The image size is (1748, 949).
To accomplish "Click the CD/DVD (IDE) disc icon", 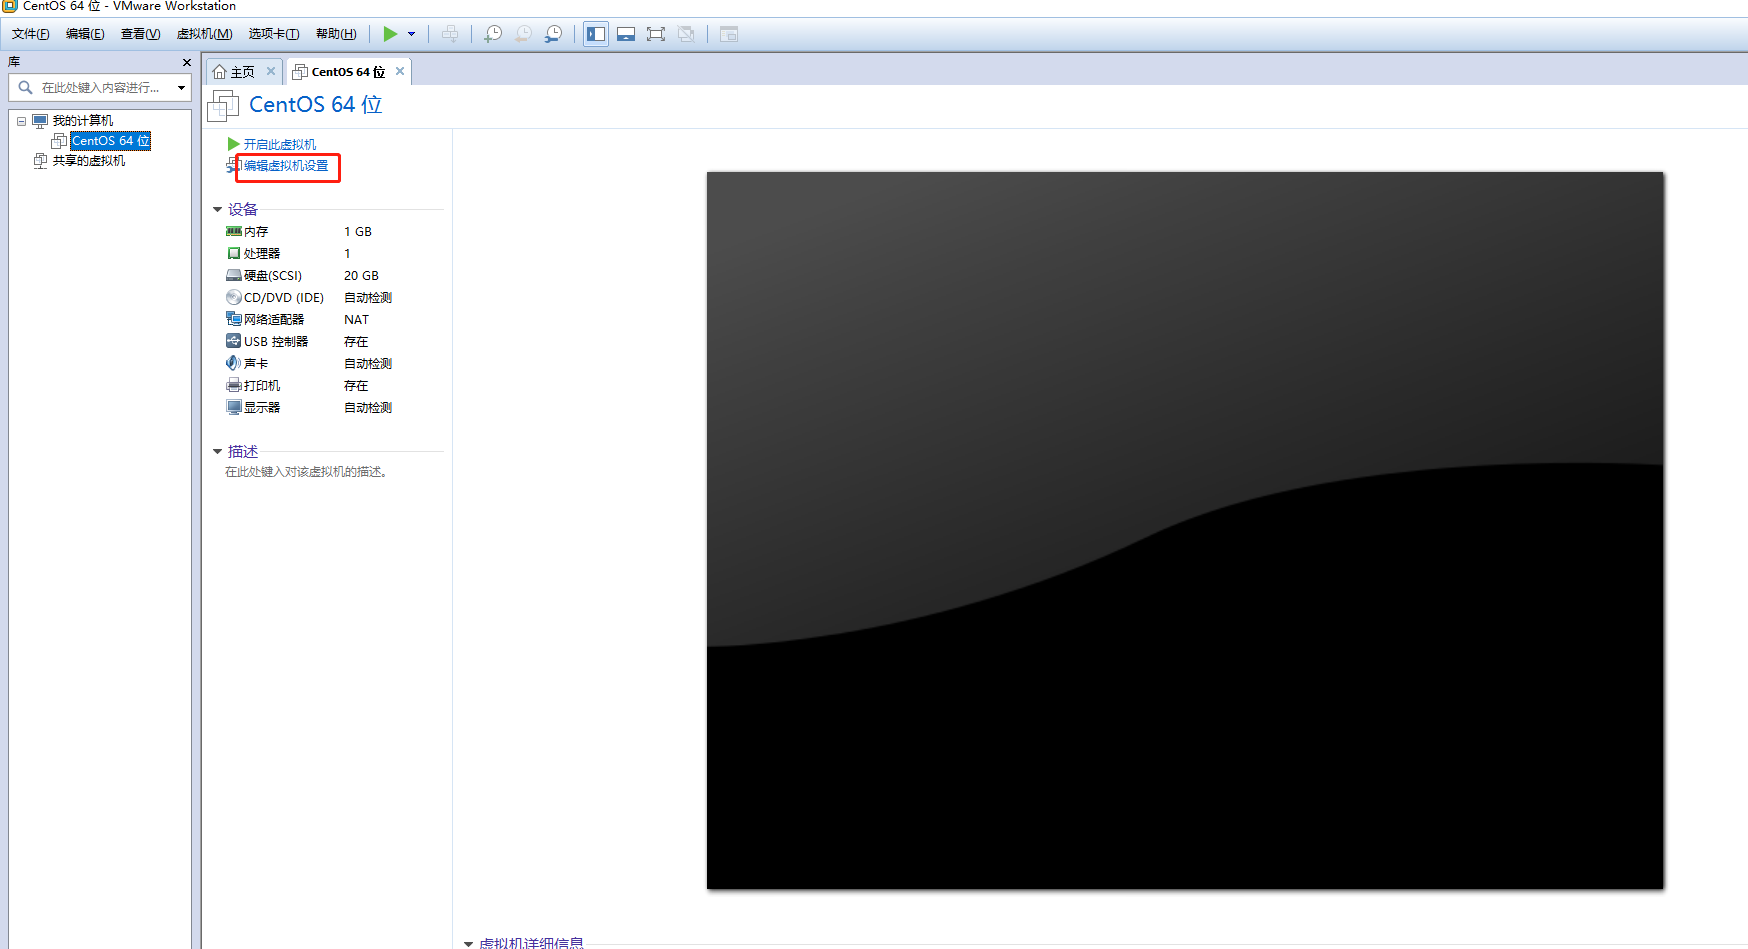I will (x=234, y=297).
